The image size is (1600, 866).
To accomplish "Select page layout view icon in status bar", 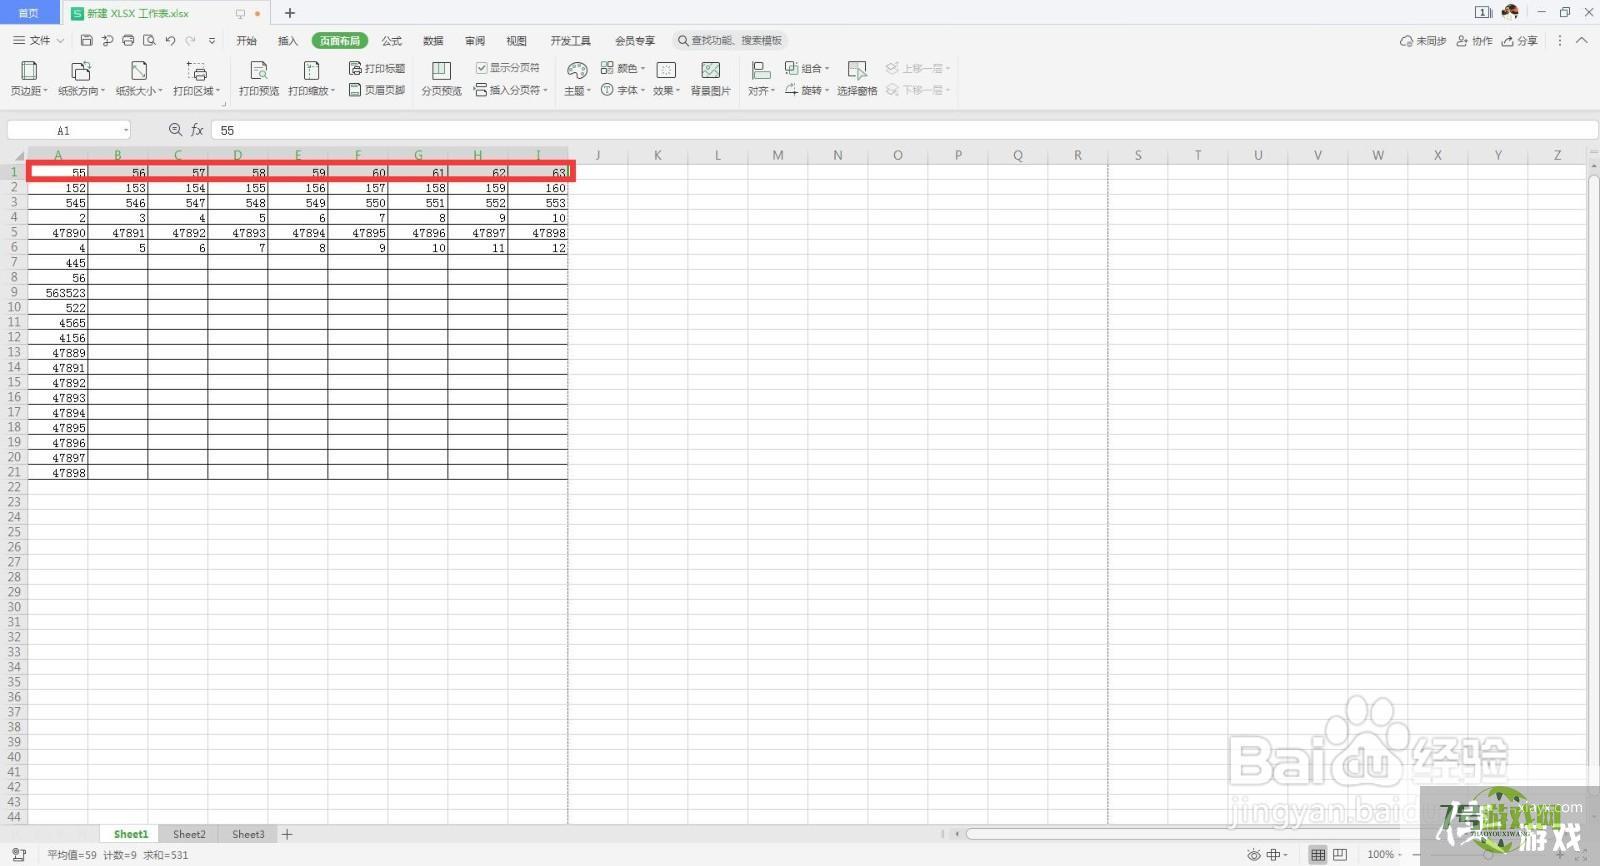I will pos(1340,855).
